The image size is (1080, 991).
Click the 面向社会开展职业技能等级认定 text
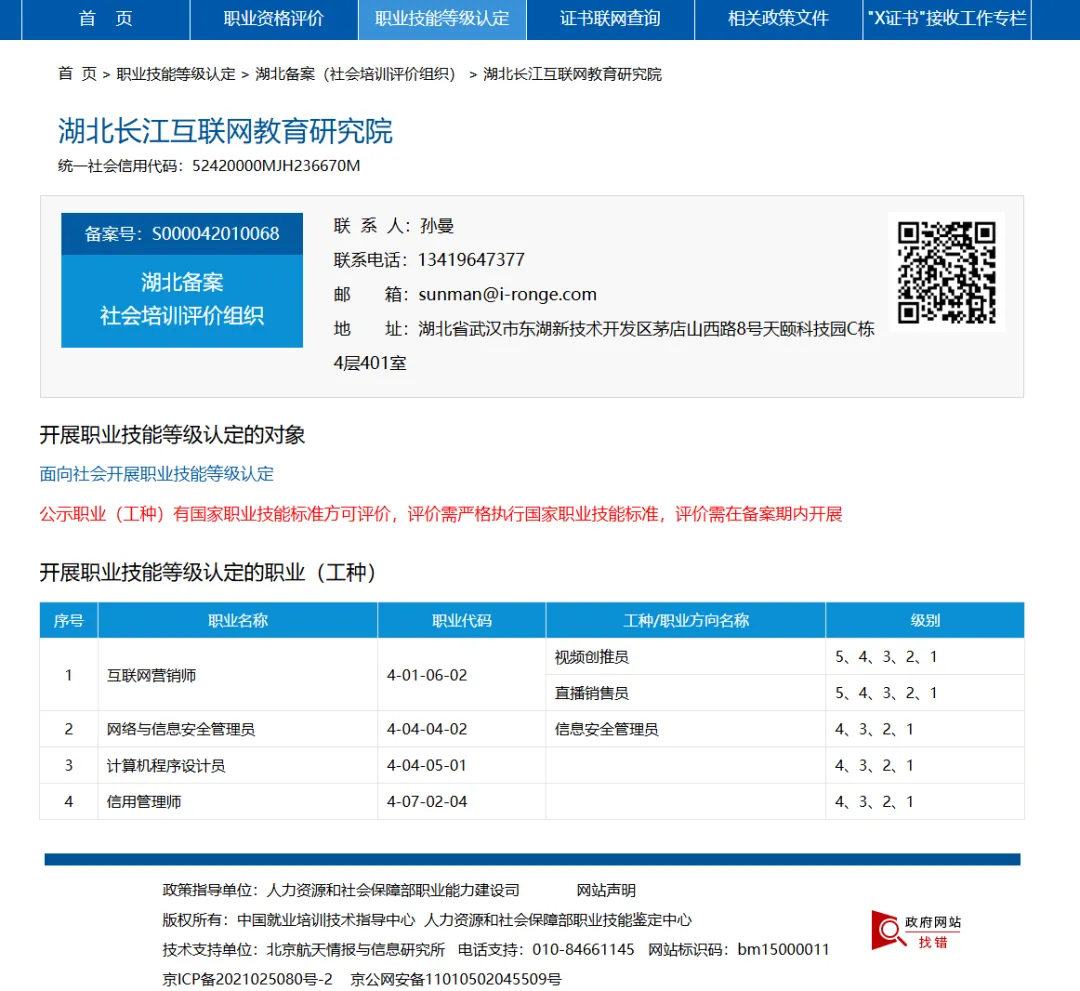[156, 474]
